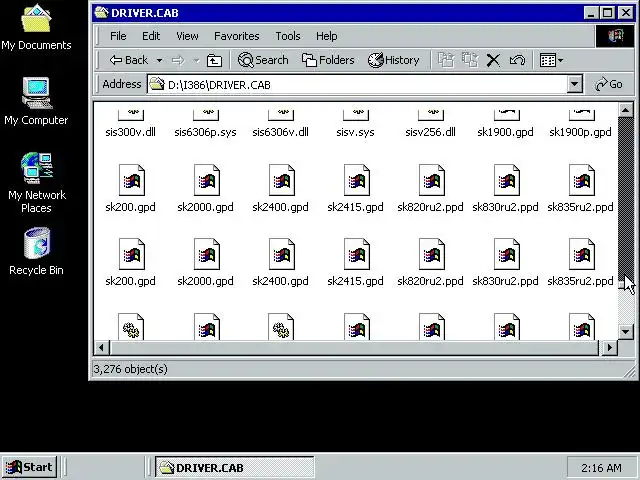The width and height of the screenshot is (640, 480).
Task: Click horizontal scrollbar right arrow
Action: [610, 348]
